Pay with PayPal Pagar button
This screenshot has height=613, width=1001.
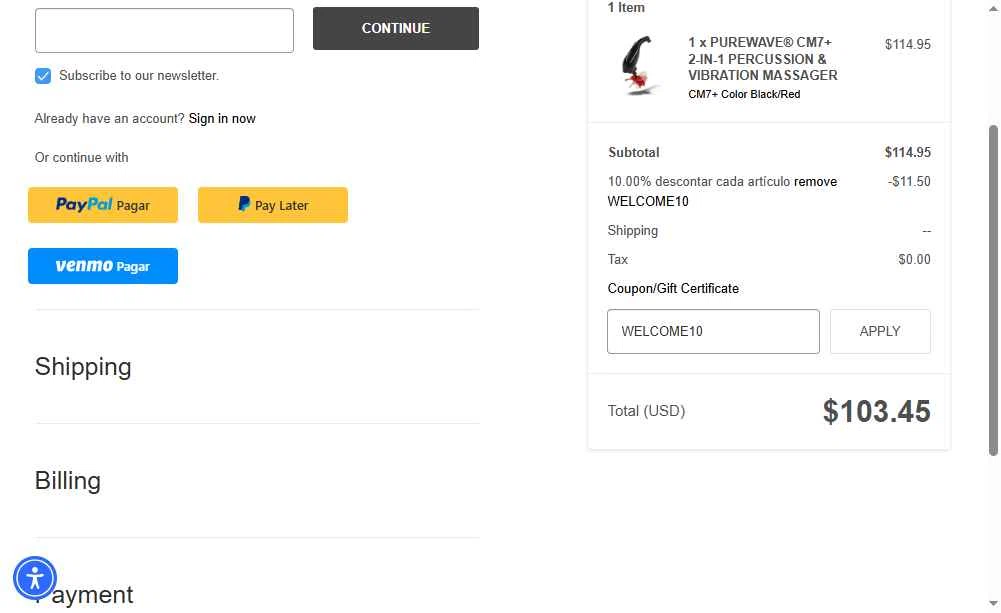click(x=103, y=205)
